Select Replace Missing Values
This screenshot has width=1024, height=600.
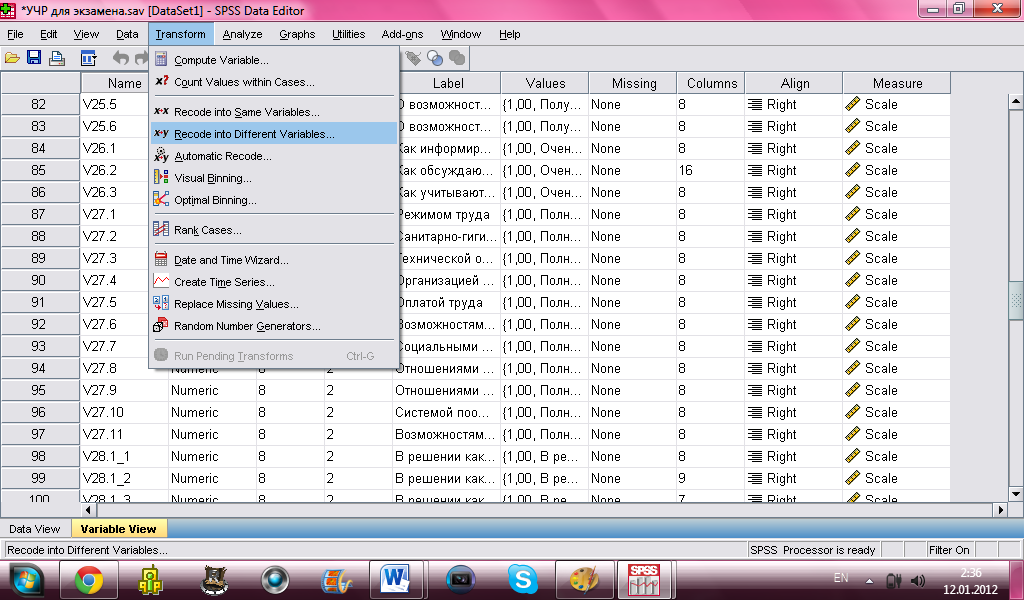[x=274, y=304]
